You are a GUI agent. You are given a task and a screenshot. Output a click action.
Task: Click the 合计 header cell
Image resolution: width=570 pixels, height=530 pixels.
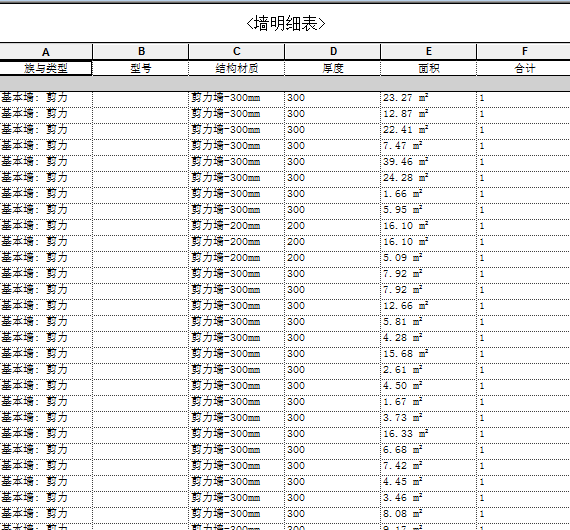pyautogui.click(x=524, y=68)
